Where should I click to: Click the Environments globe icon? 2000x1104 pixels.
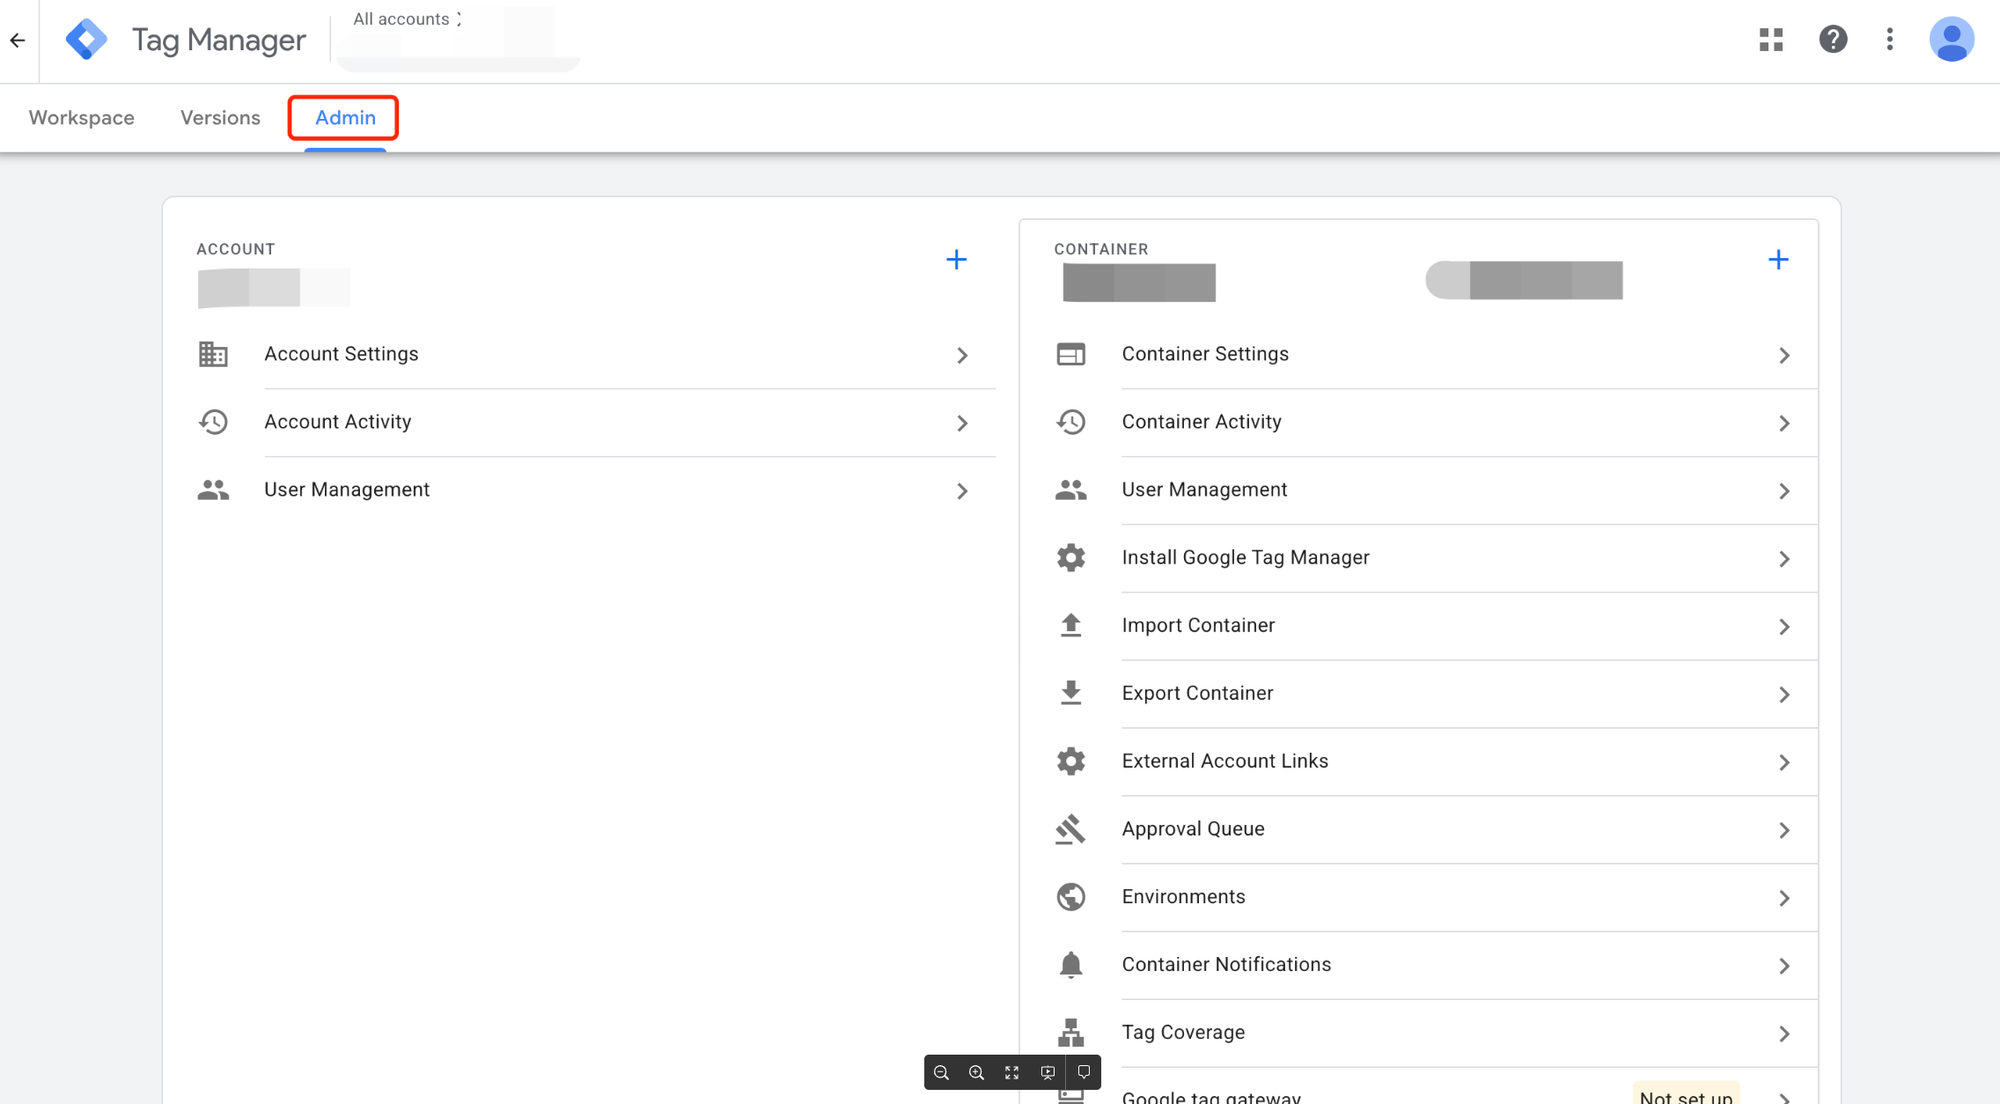tap(1070, 897)
